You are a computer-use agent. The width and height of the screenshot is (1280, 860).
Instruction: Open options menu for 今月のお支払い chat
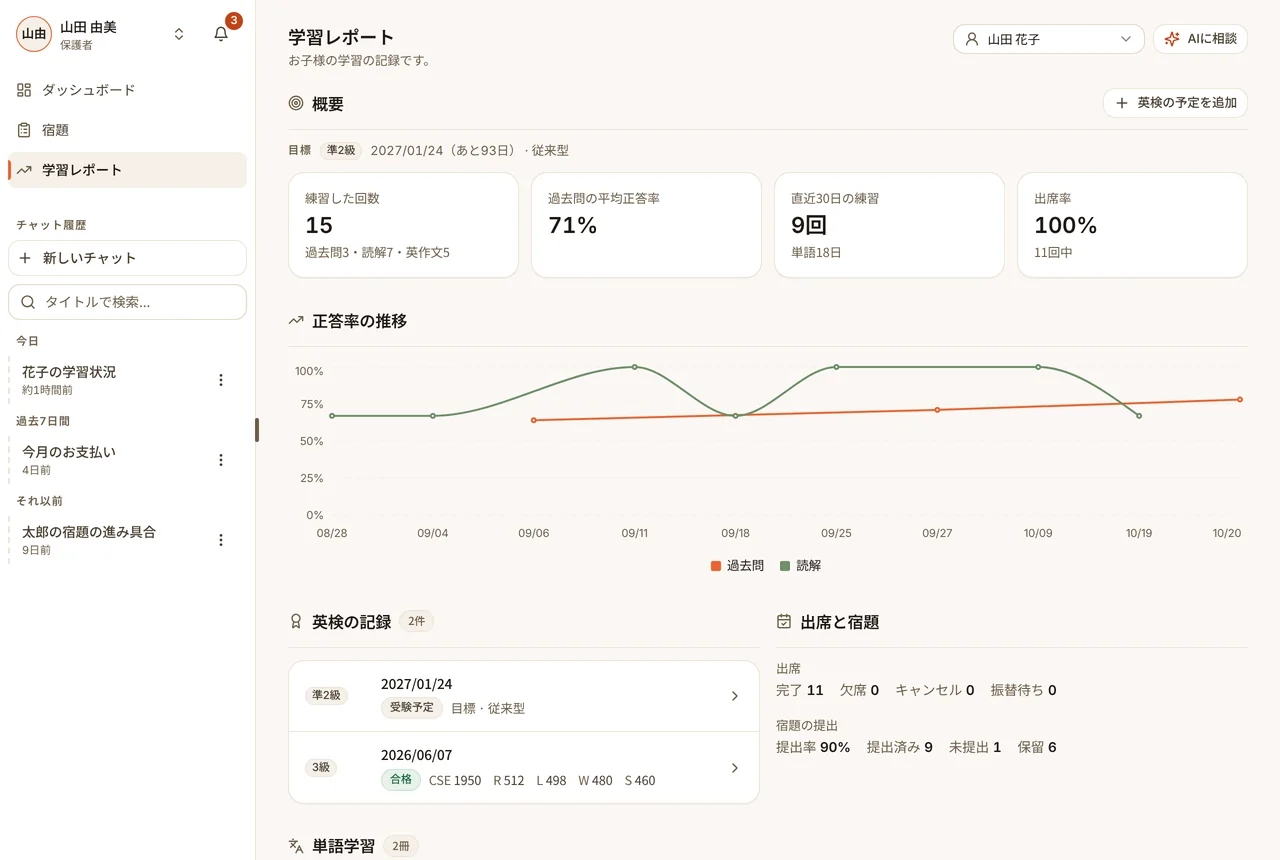[221, 460]
